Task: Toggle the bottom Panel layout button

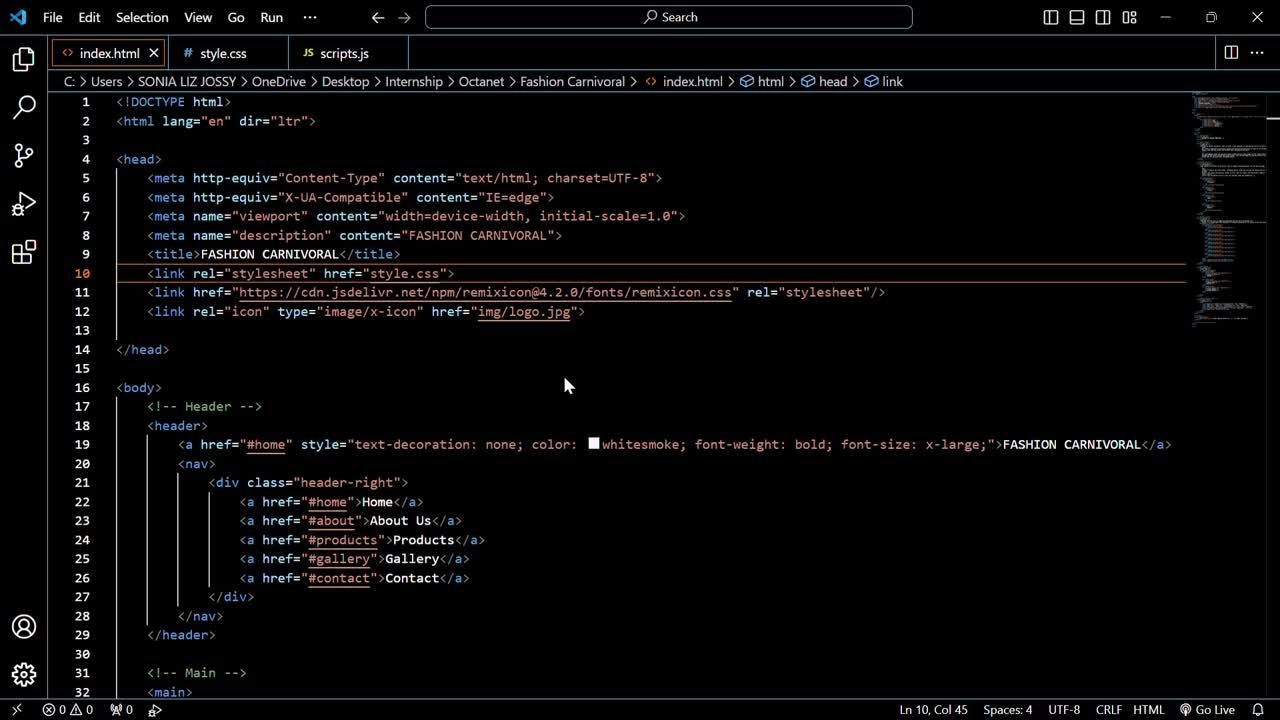Action: click(1077, 17)
